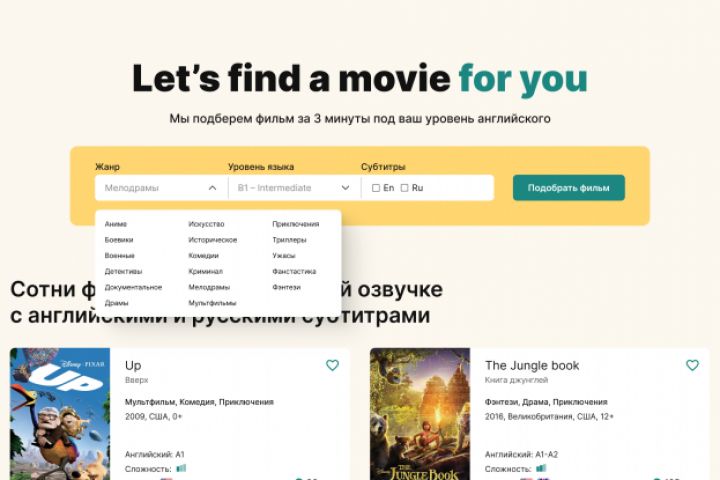
Task: Click the Английский: A1-A2 level text
Action: 521,454
